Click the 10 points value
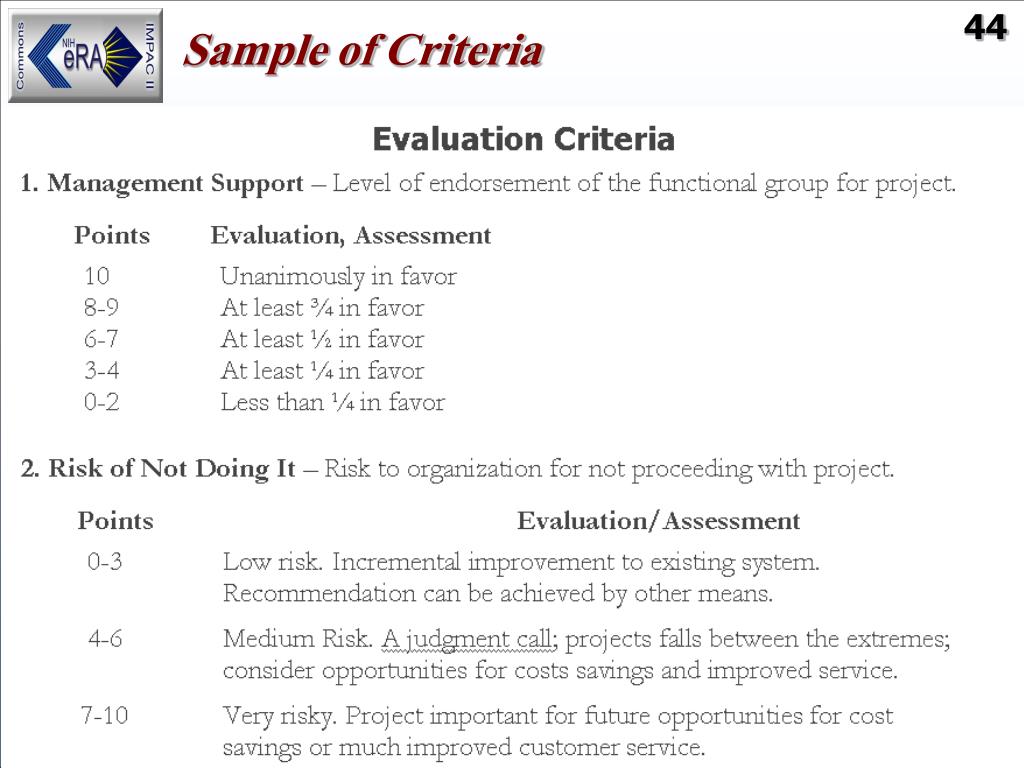The image size is (1024, 768). tap(97, 276)
